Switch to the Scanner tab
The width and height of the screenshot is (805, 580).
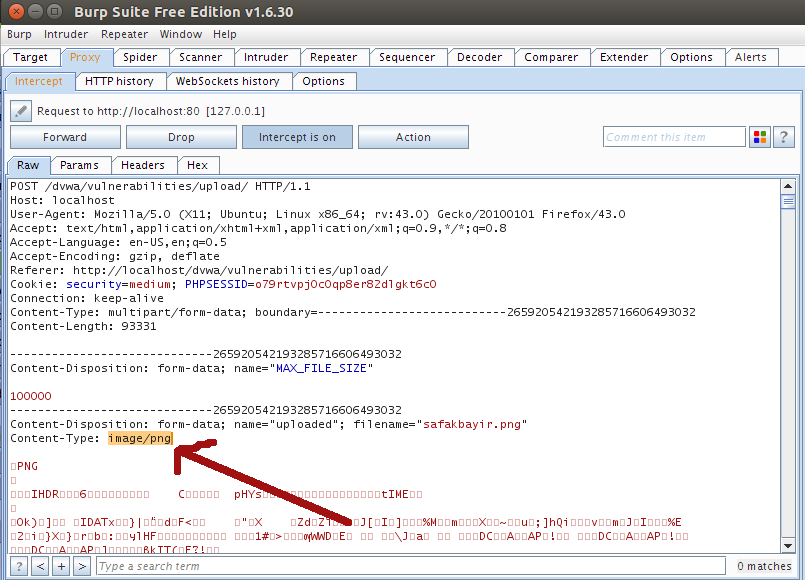201,57
